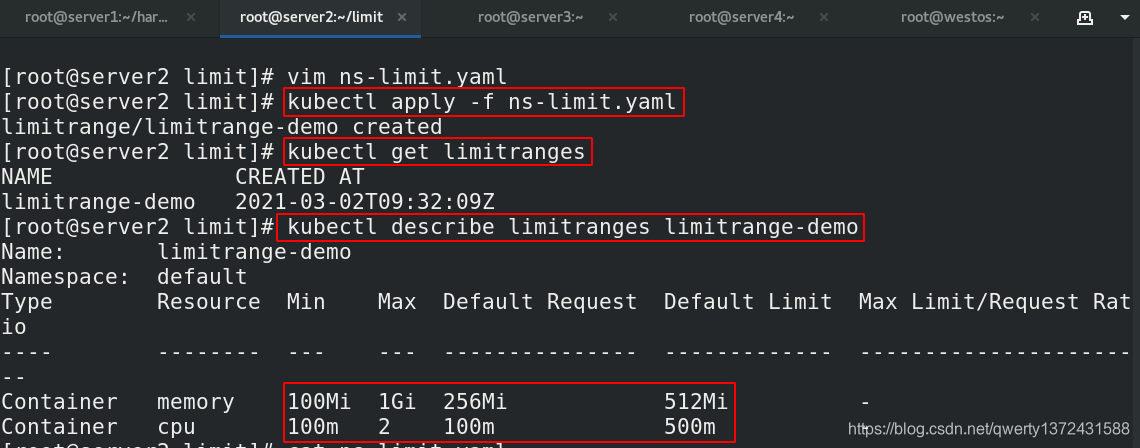1140x448 pixels.
Task: Click 'limitrange/limitrange-demo created' output line
Action: (x=221, y=127)
